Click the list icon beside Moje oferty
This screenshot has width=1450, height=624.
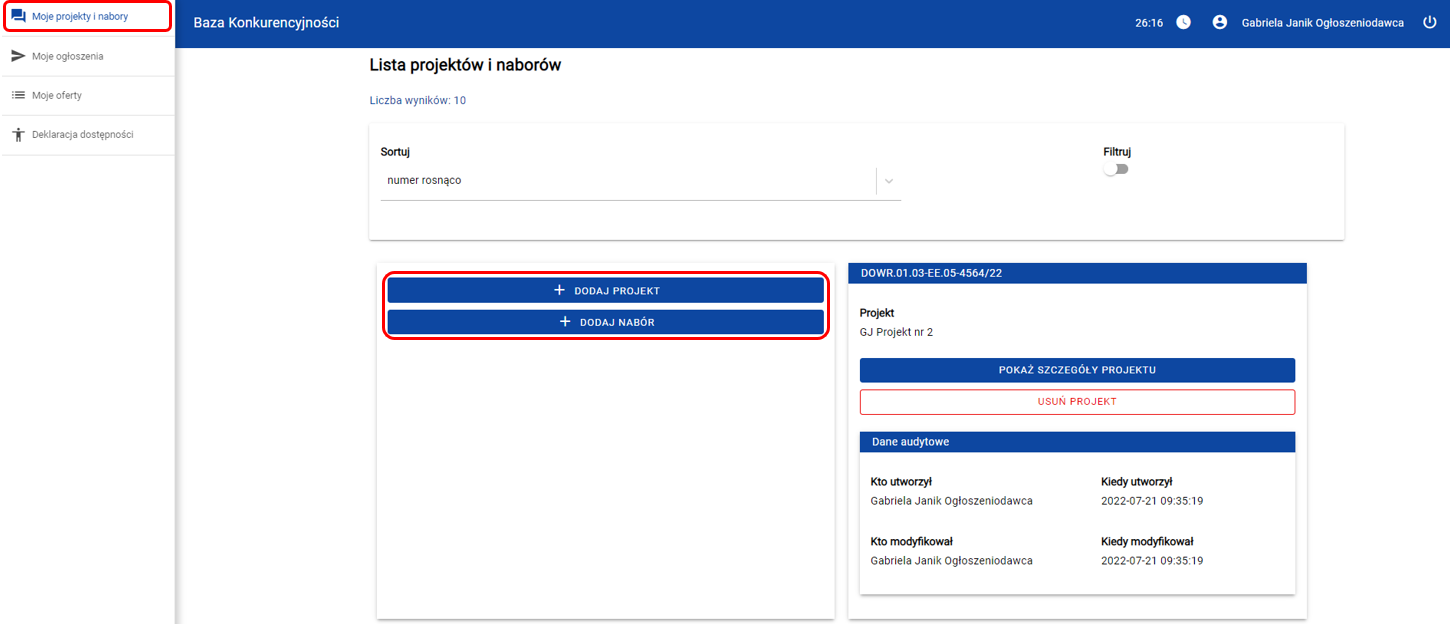pyautogui.click(x=18, y=95)
